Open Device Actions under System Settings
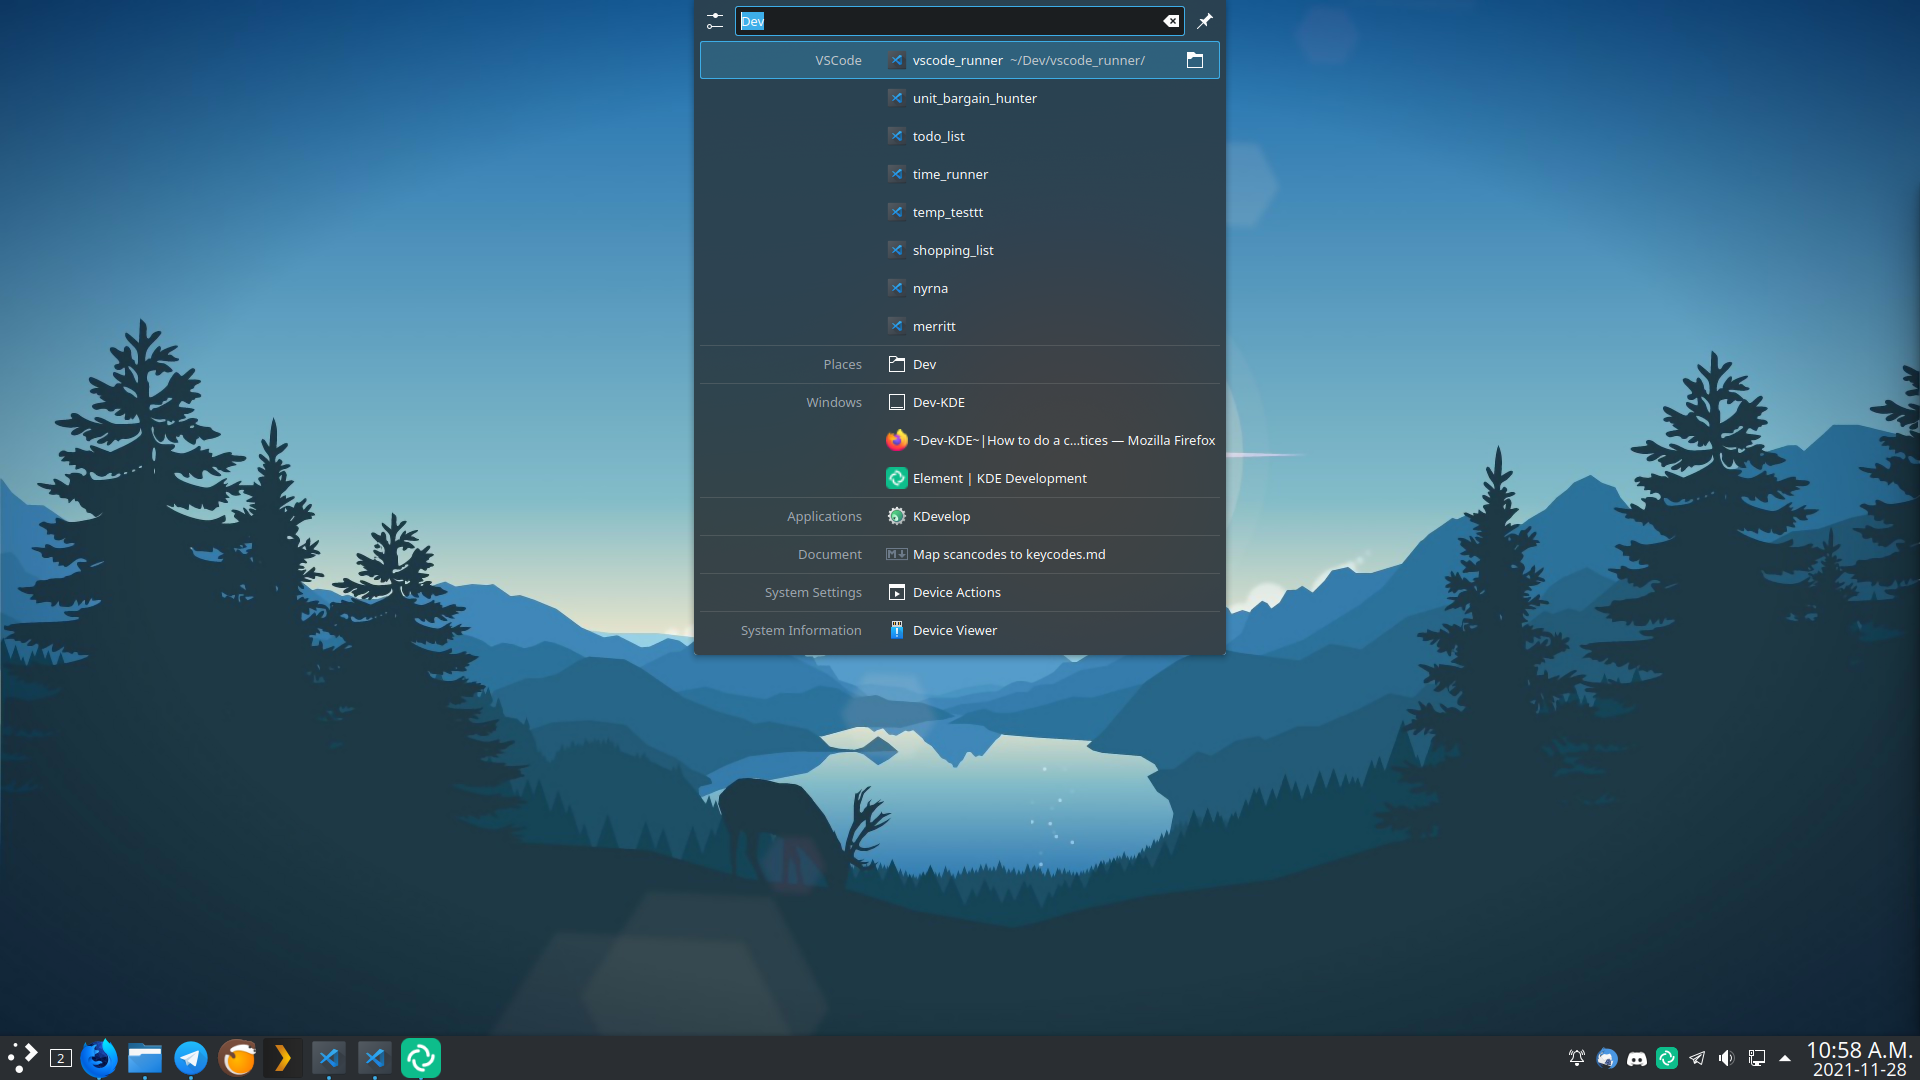 pos(957,592)
